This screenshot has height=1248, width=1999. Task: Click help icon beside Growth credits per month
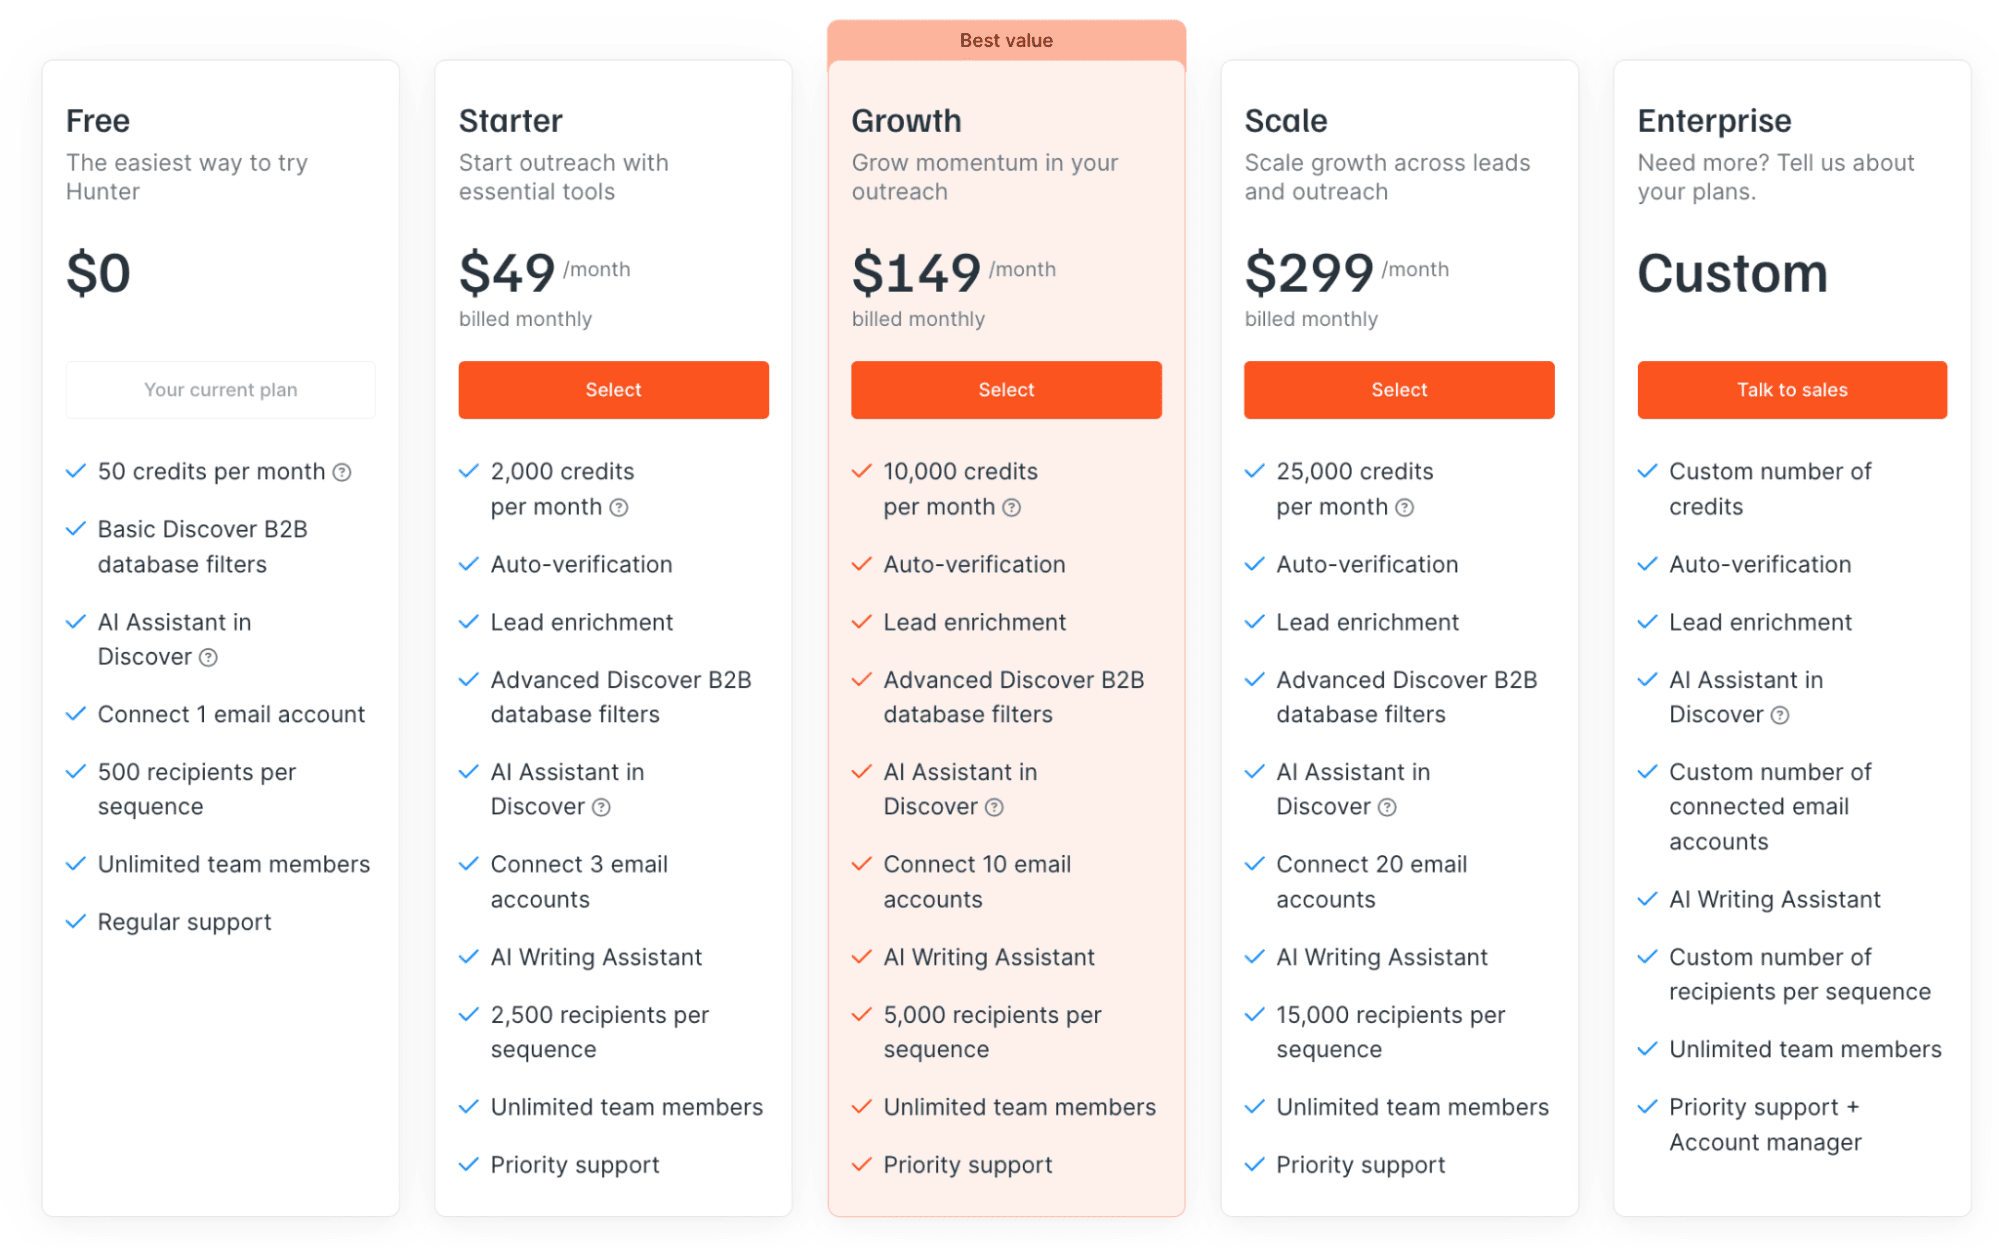tap(1012, 508)
